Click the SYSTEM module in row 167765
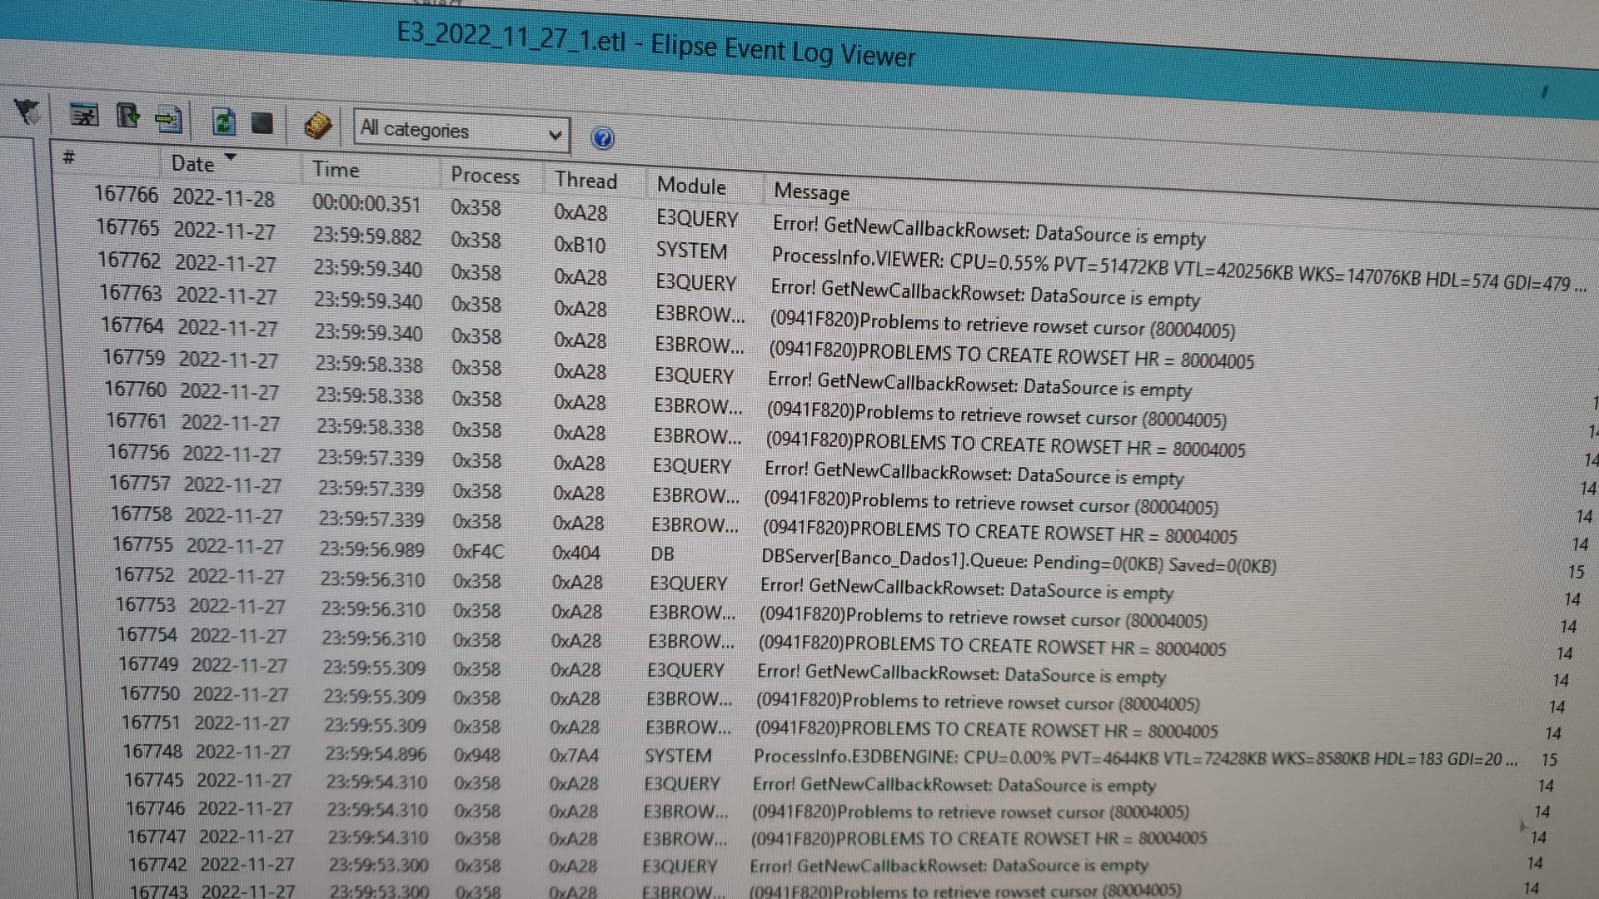Image resolution: width=1599 pixels, height=899 pixels. pos(691,250)
